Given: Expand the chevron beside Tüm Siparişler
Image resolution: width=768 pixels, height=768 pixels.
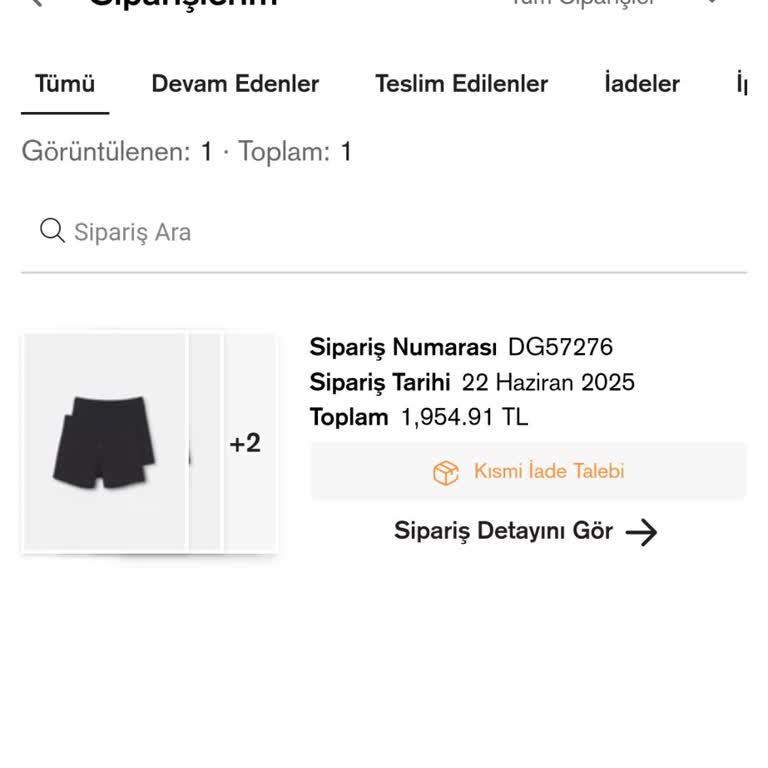Looking at the screenshot, I should tap(712, 3).
